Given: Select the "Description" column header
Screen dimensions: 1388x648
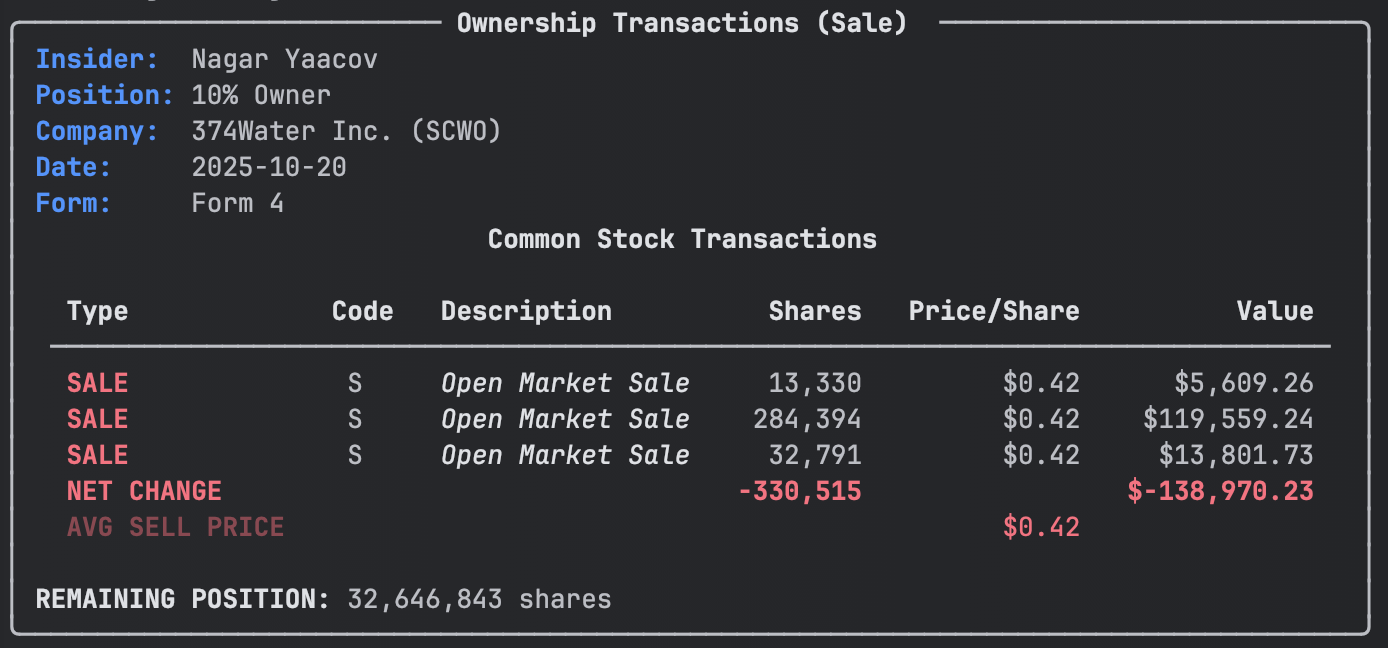Looking at the screenshot, I should [526, 311].
